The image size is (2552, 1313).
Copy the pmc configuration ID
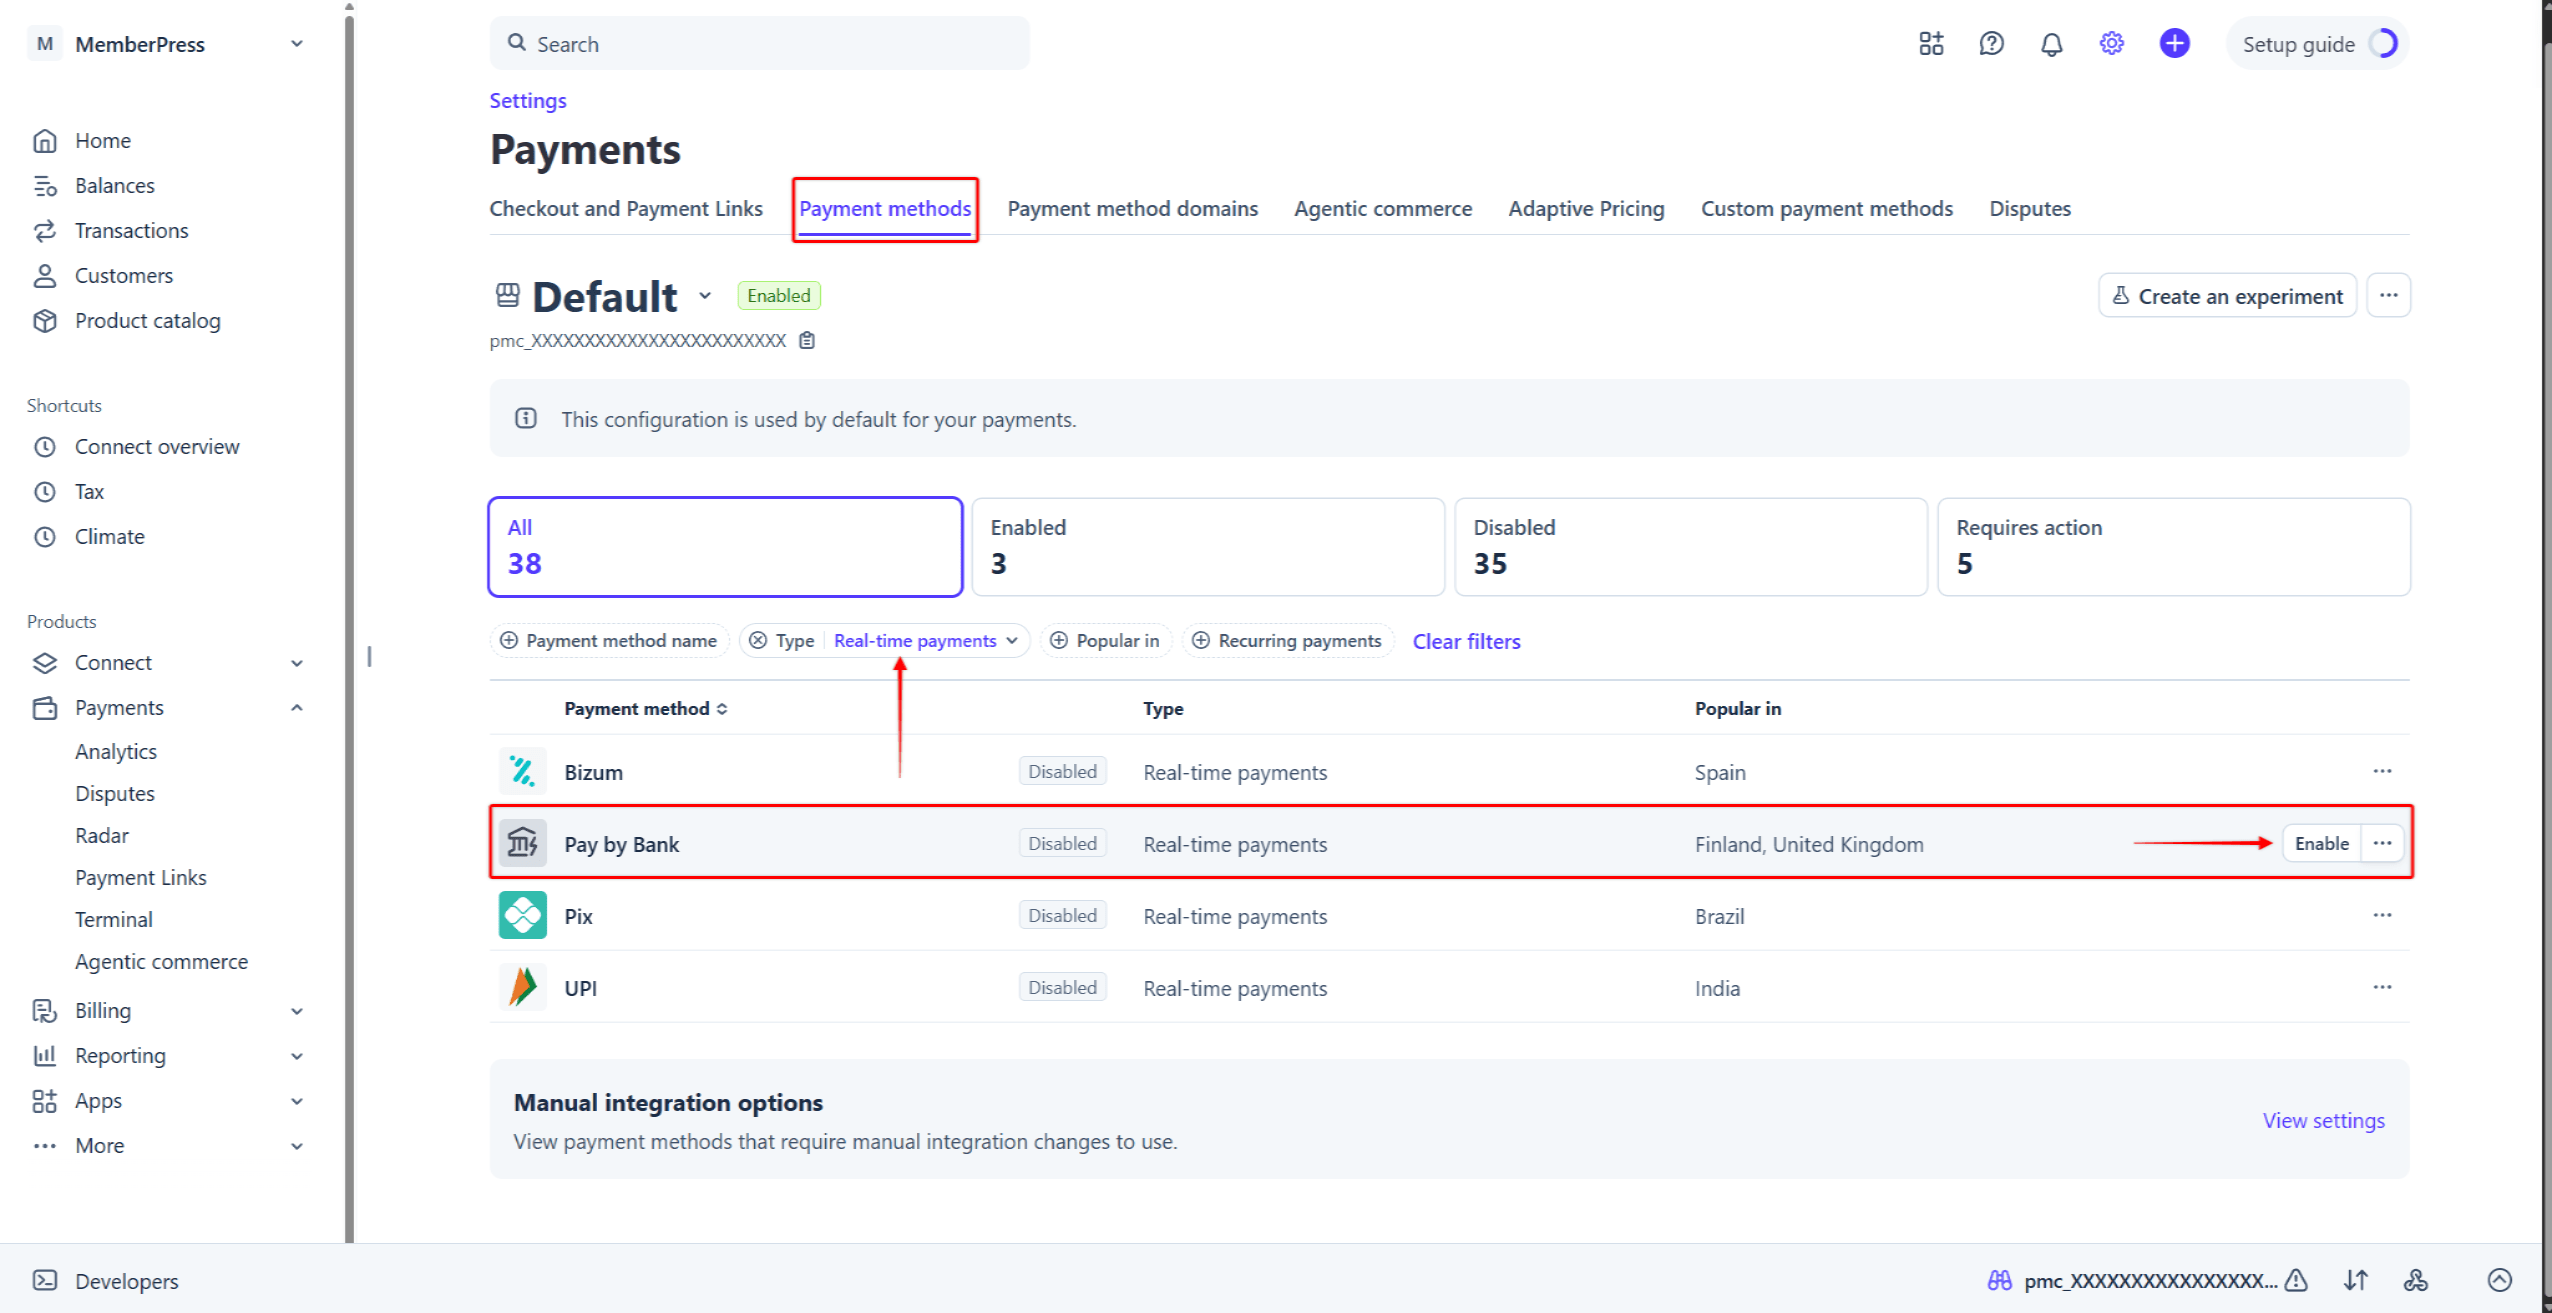click(x=807, y=341)
